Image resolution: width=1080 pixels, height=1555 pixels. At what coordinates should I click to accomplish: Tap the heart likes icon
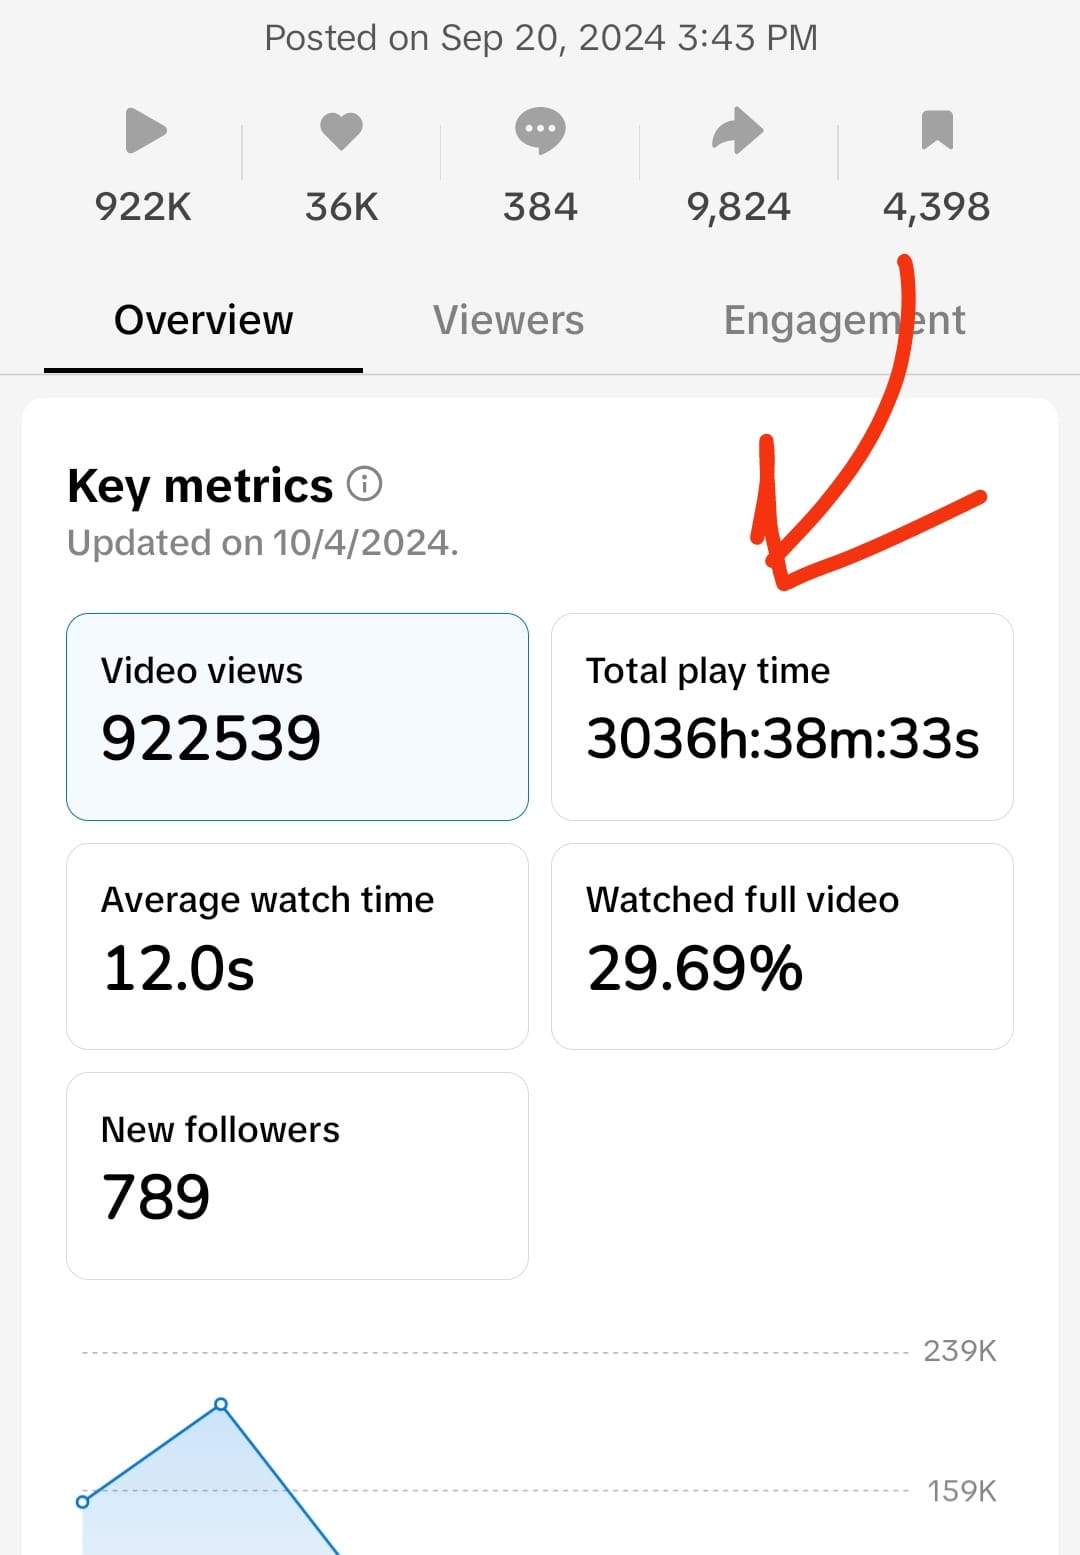pos(341,131)
